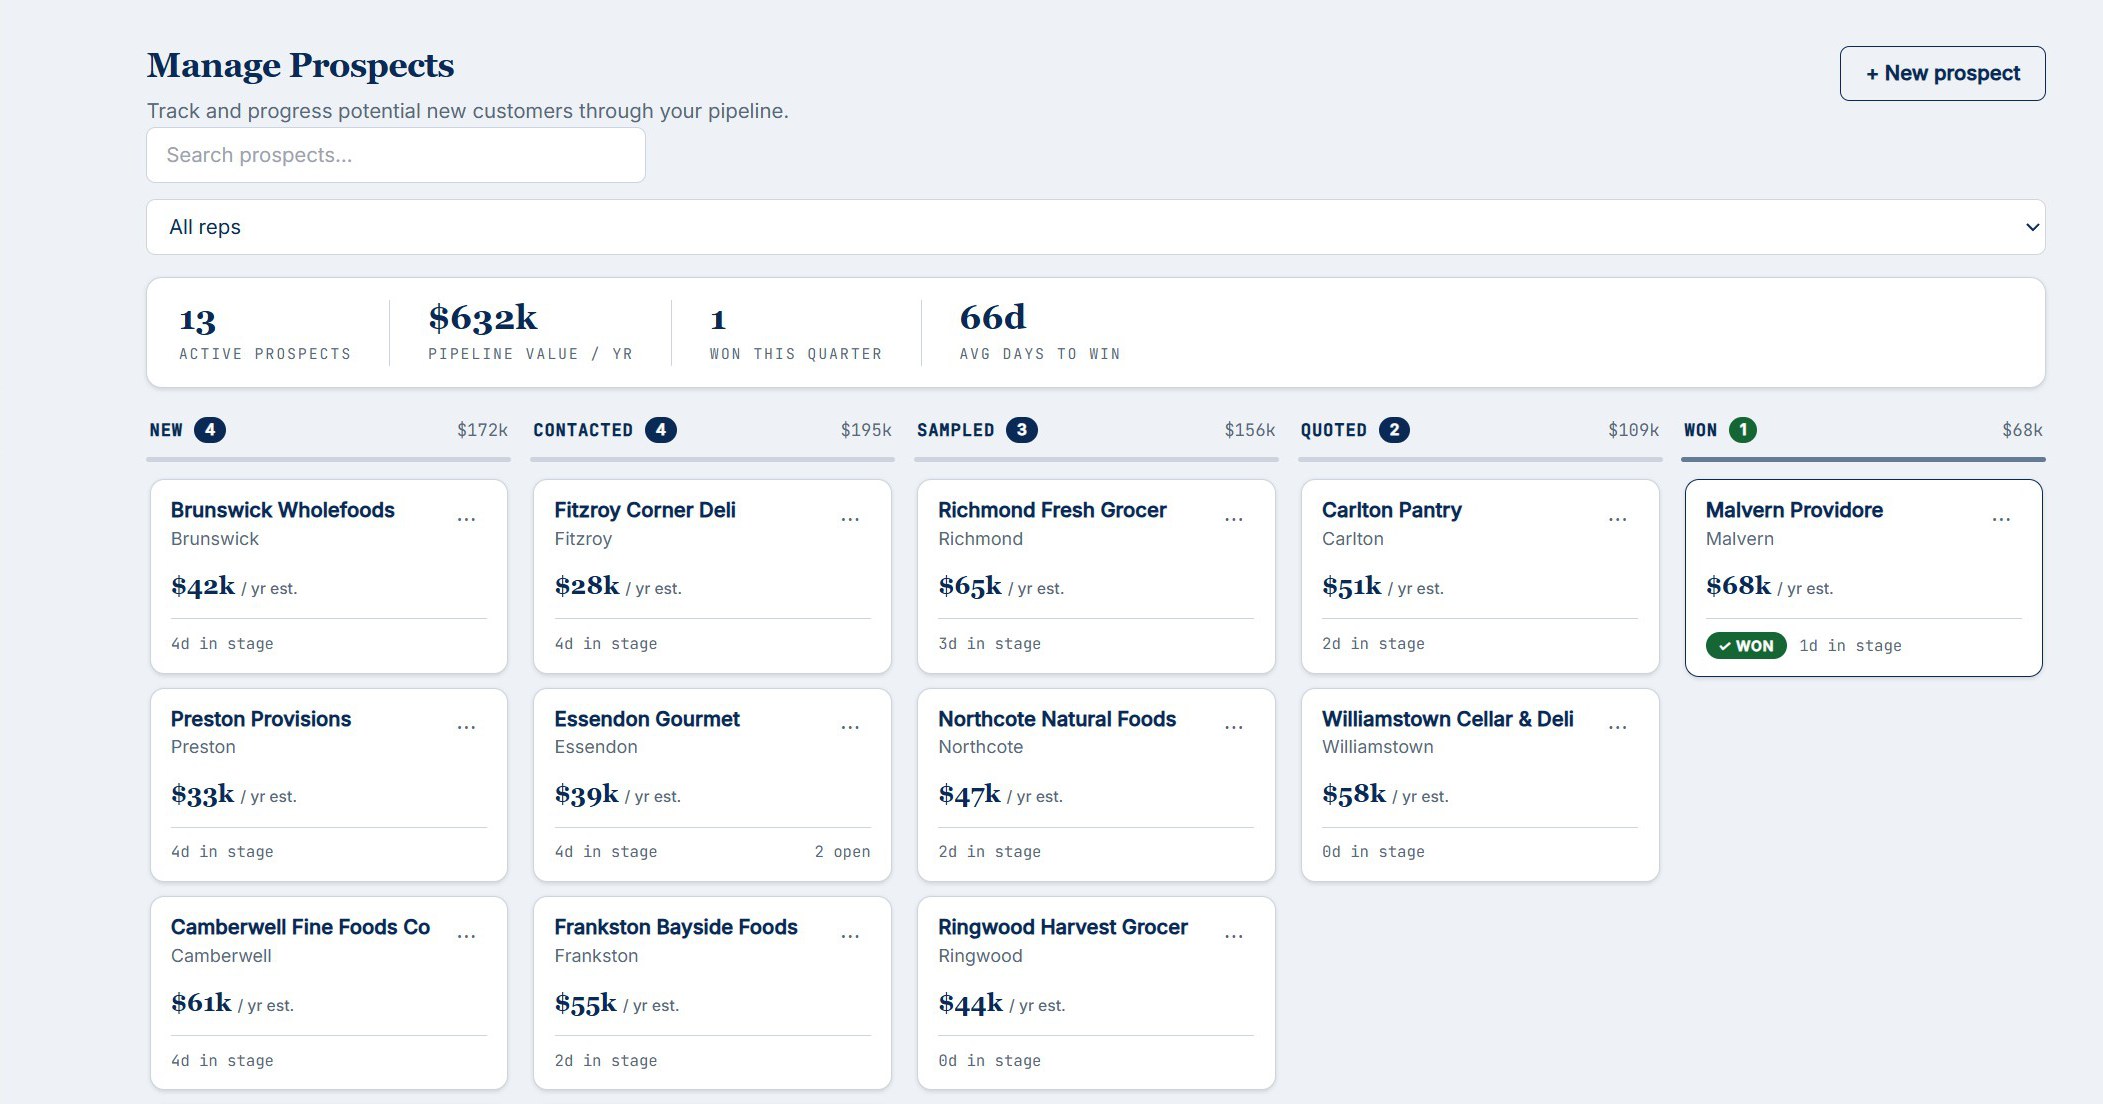The image size is (2103, 1104).
Task: Open Williamstown Cellar & Deli title
Action: 1448,719
